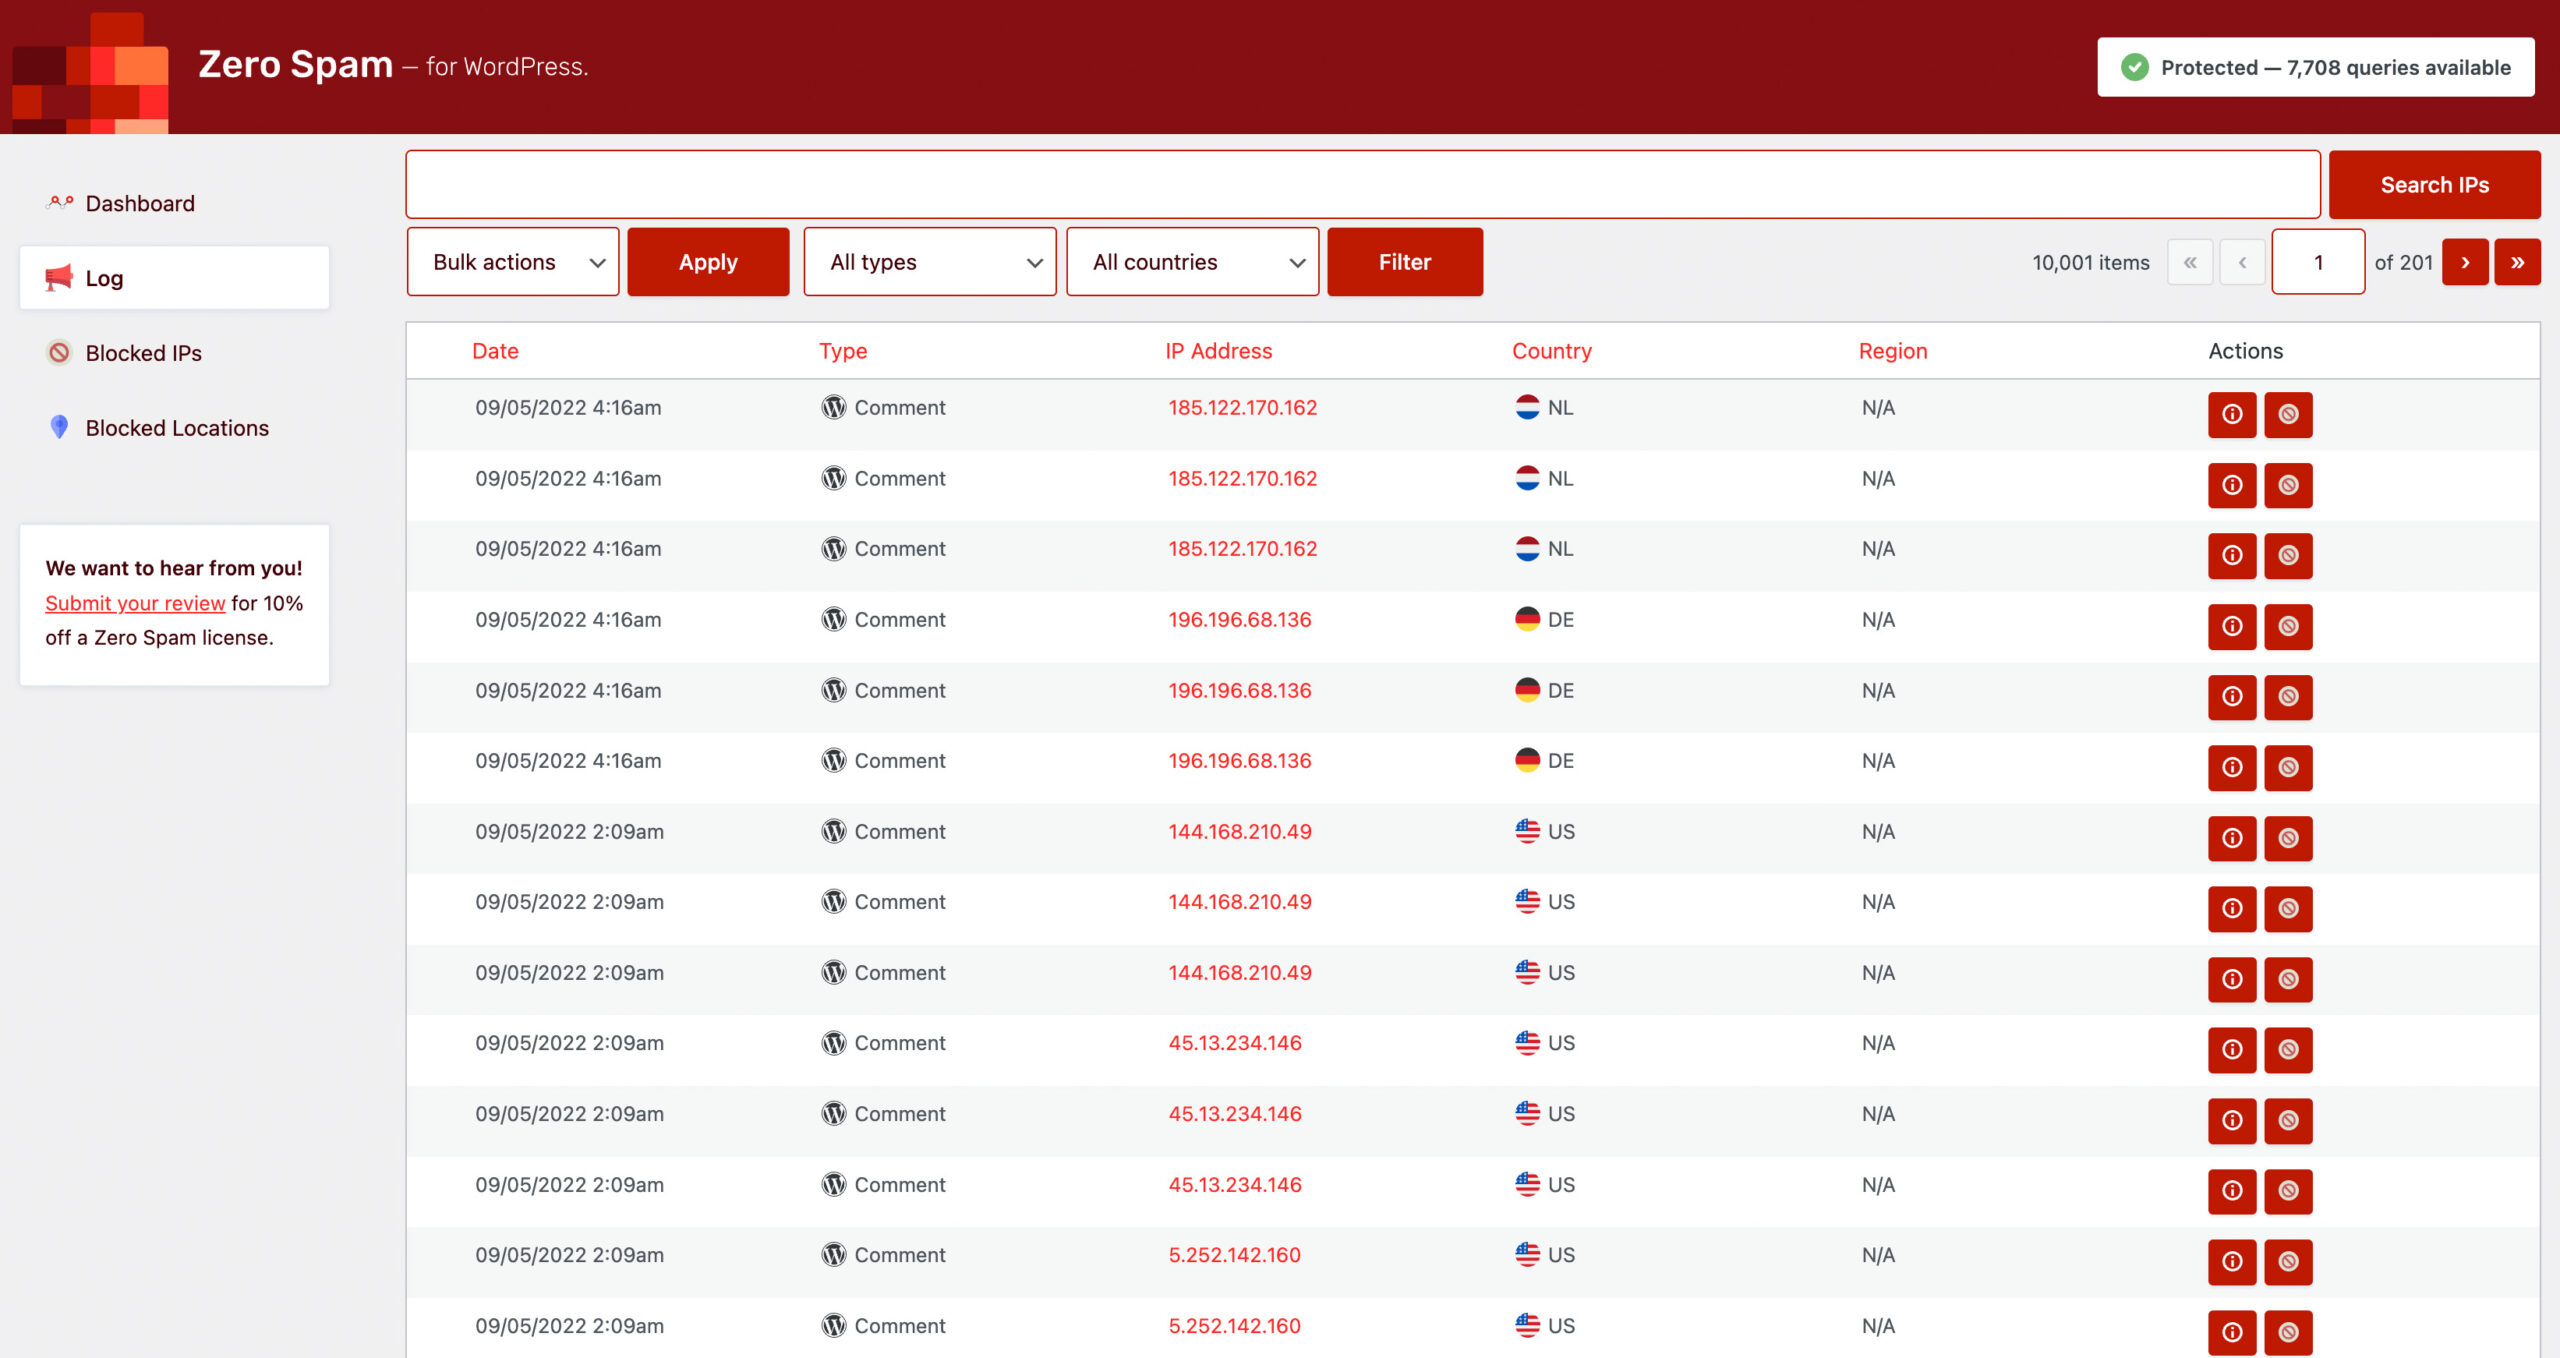Open info for second 185.122.170.162 row
Screen dimensions: 2560x1358
pos(2232,485)
